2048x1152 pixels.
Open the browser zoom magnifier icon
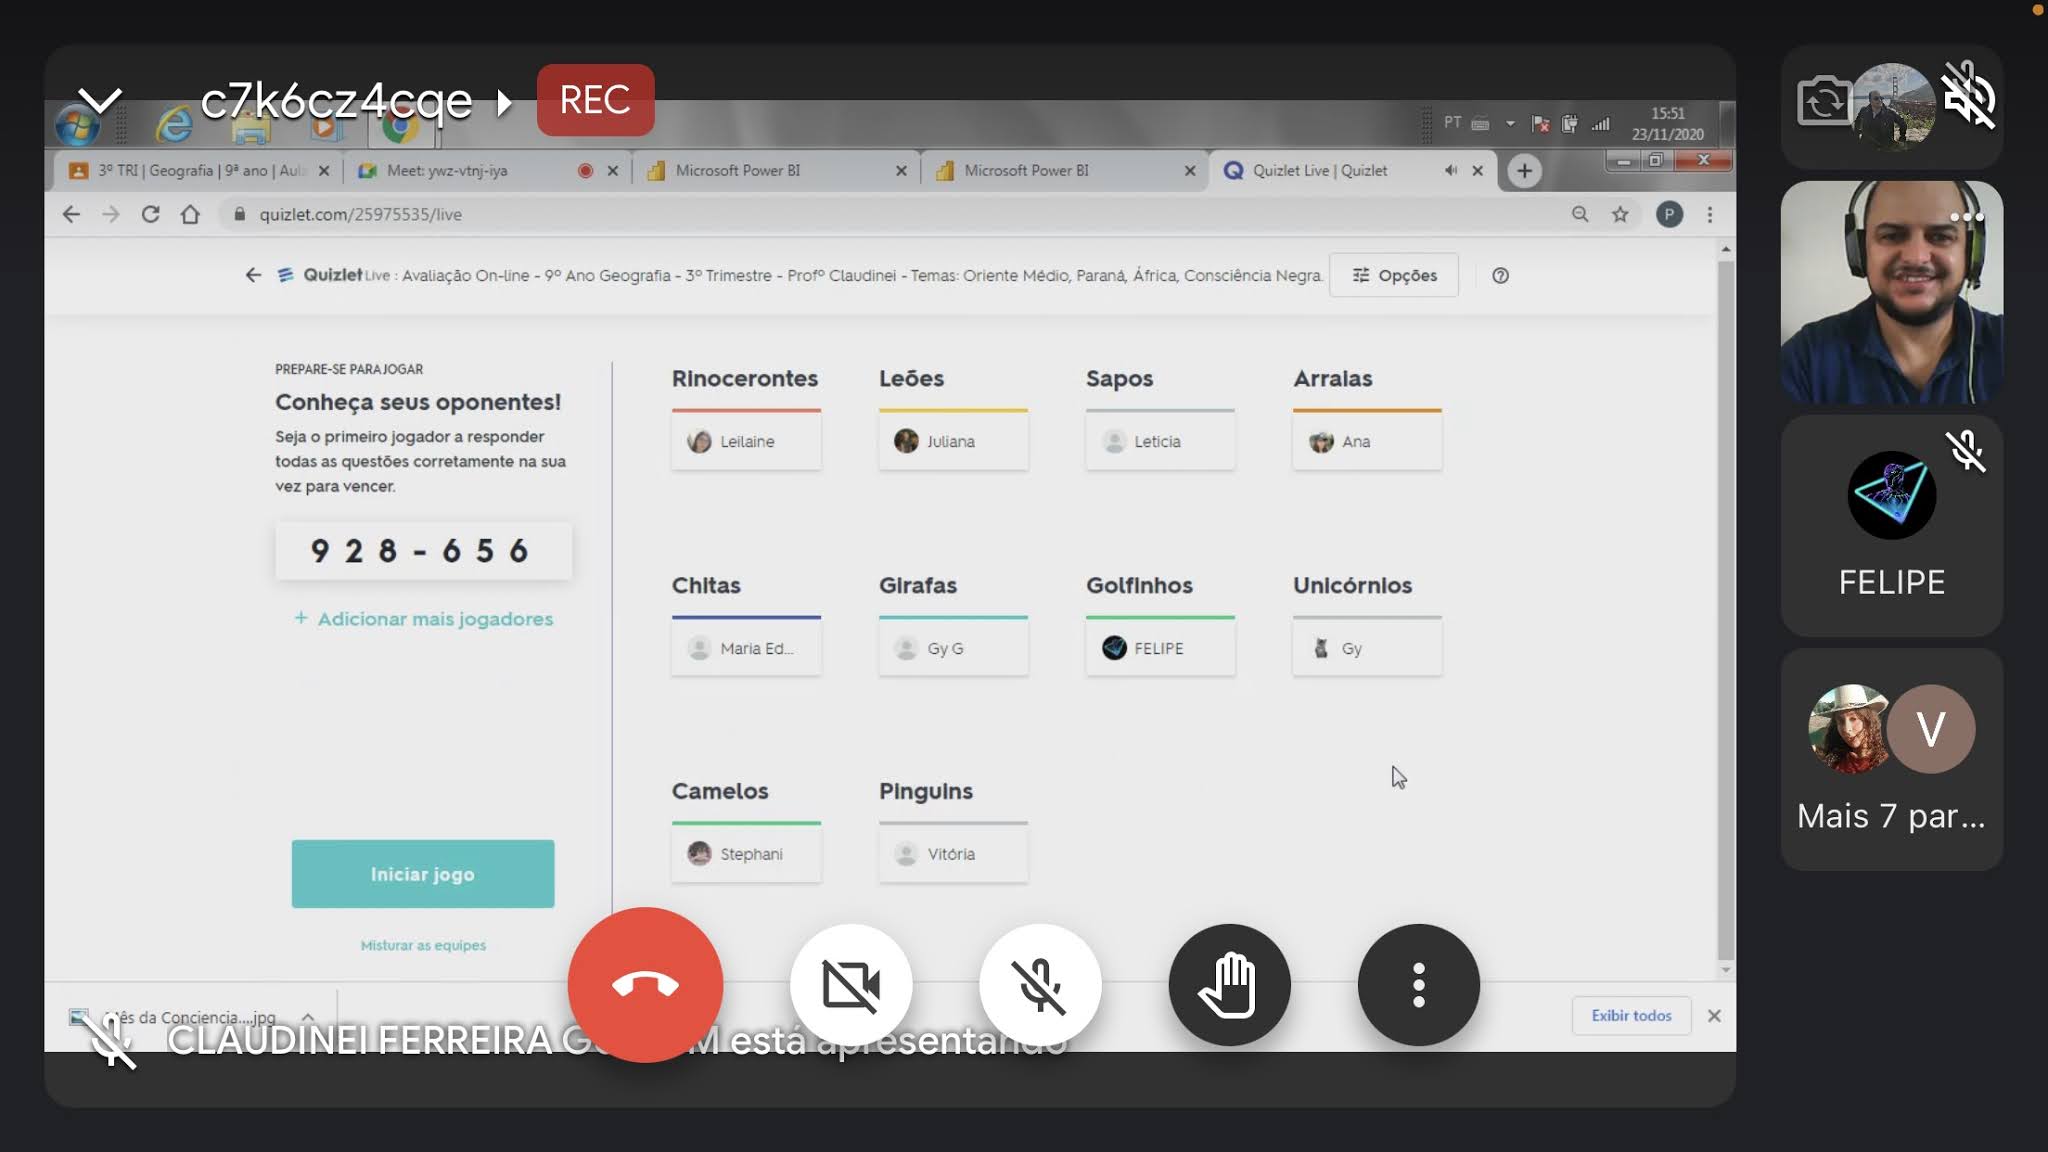pos(1580,214)
